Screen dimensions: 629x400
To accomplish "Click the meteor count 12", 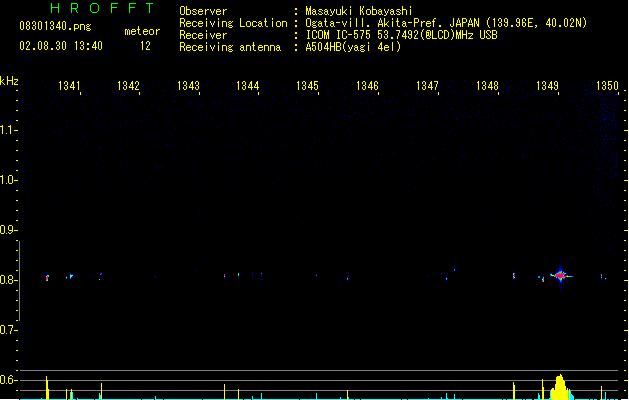I will pyautogui.click(x=145, y=46).
